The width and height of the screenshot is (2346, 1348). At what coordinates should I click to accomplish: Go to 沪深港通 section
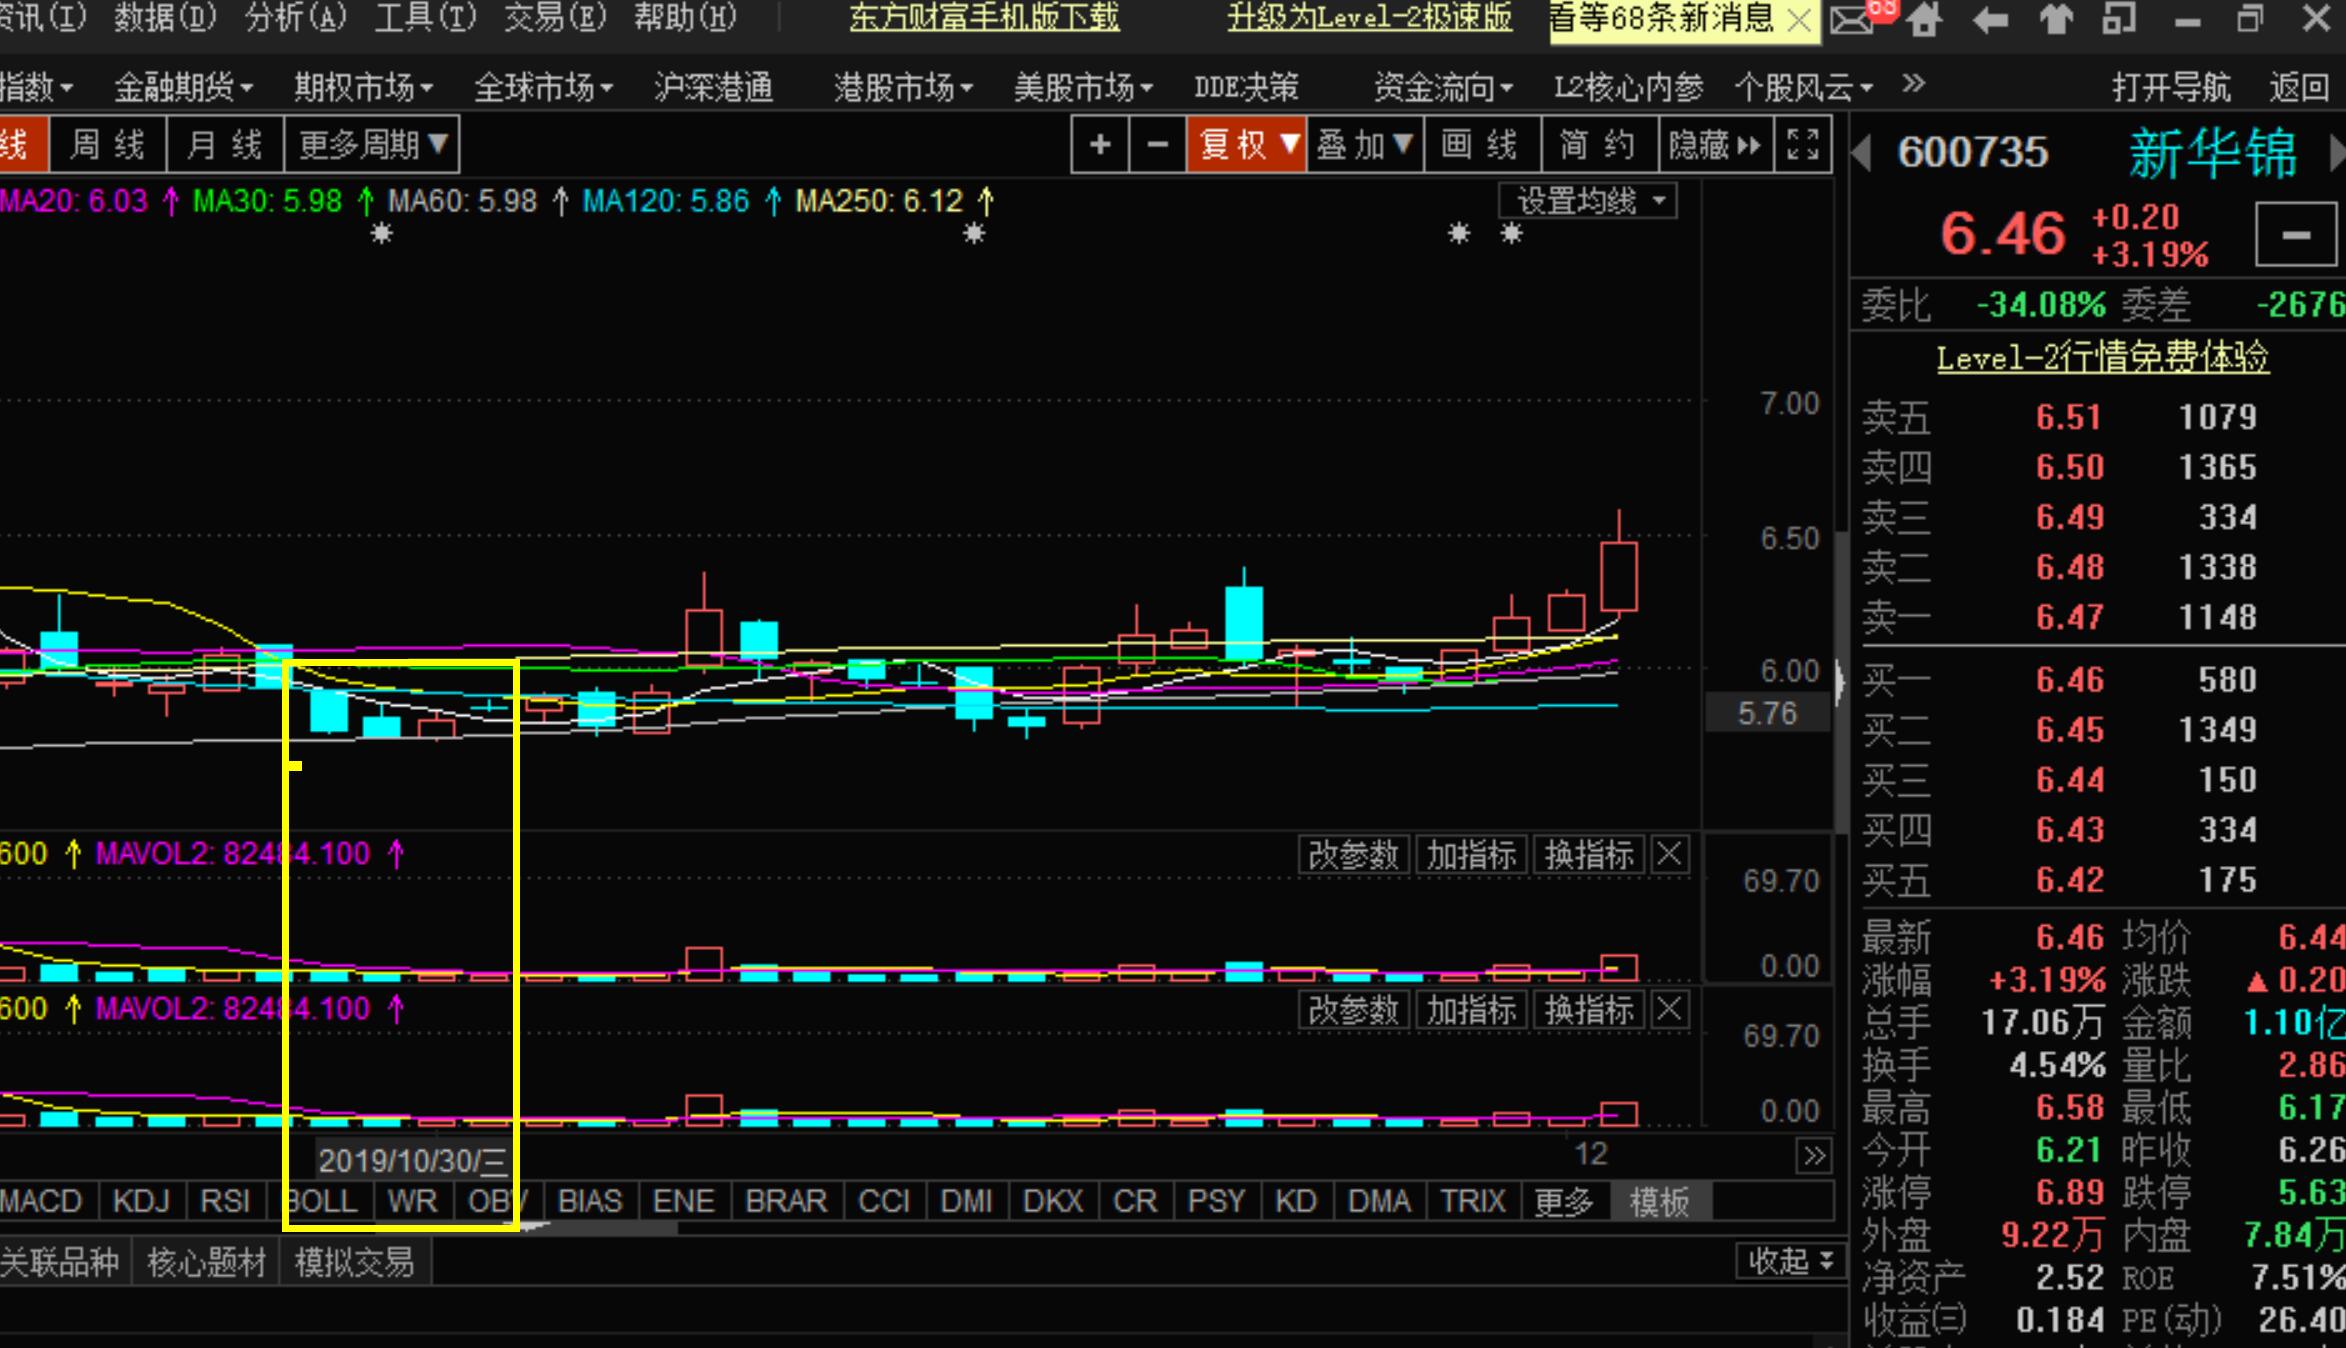click(713, 88)
